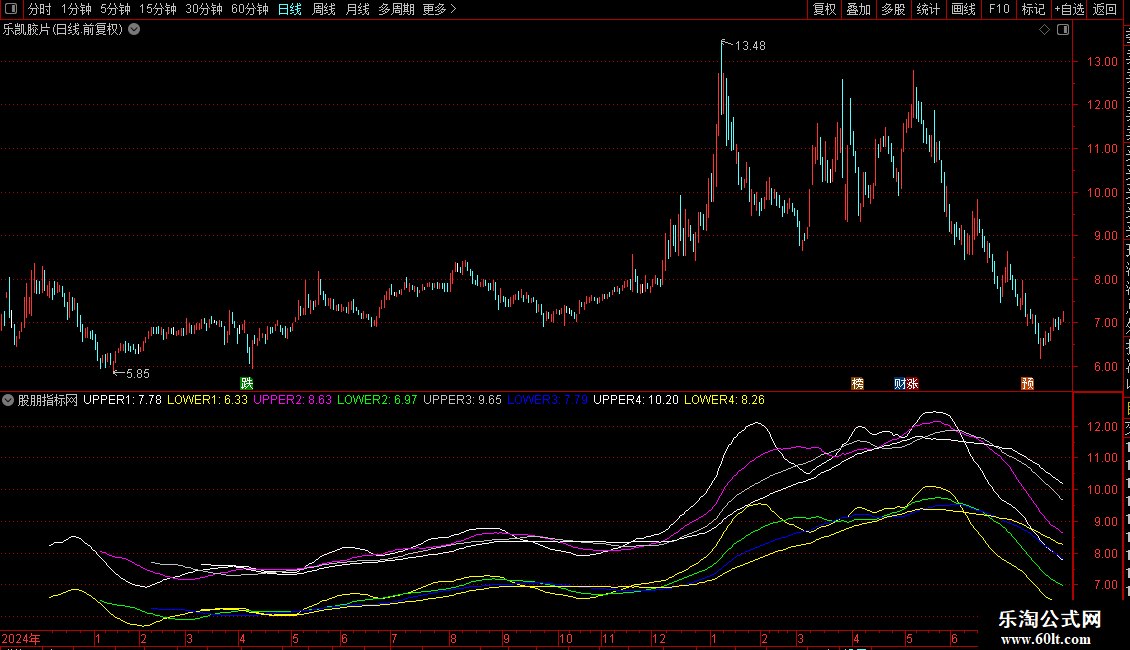Click the 涨 event marker

(x=912, y=383)
